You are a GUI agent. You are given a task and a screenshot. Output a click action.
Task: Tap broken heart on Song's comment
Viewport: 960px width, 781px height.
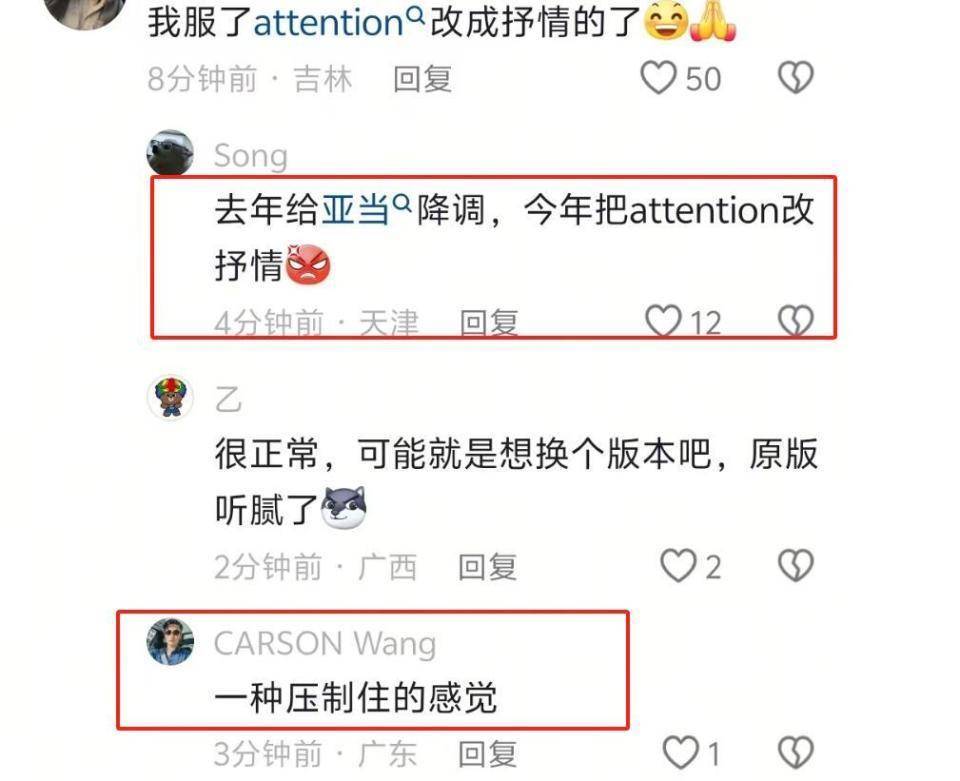[x=795, y=321]
